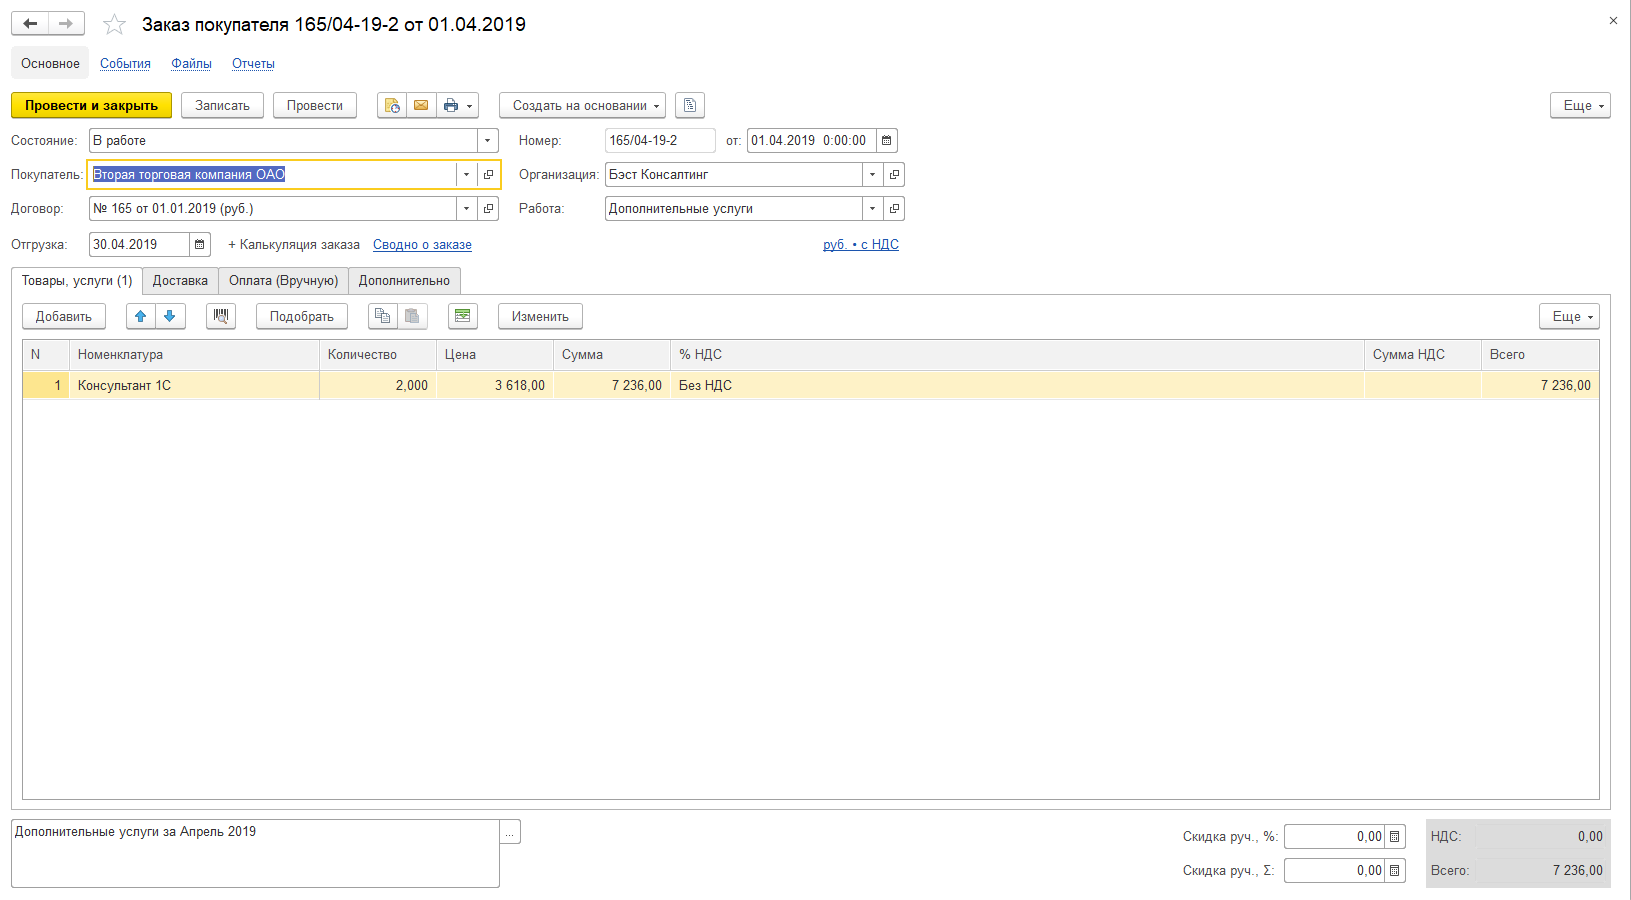
Task: Search by barcode icon in the table toolbar
Action: [x=221, y=317]
